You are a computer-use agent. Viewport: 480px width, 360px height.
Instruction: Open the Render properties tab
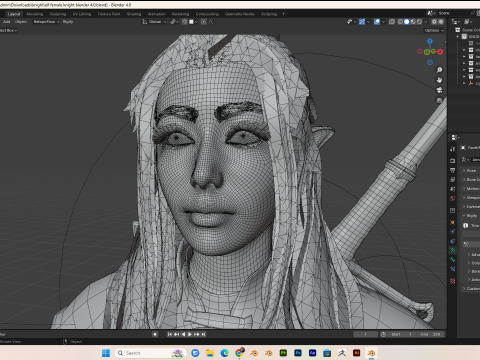click(452, 161)
